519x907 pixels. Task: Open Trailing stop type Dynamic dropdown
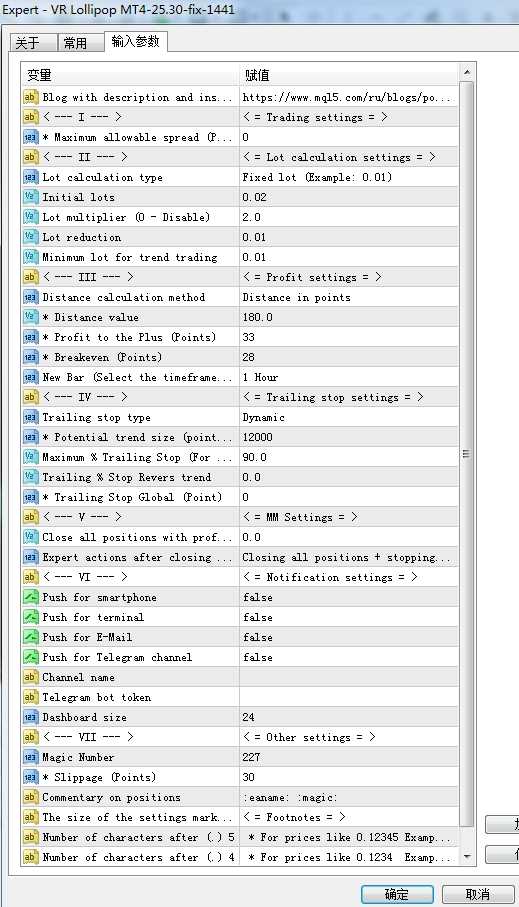pyautogui.click(x=349, y=417)
